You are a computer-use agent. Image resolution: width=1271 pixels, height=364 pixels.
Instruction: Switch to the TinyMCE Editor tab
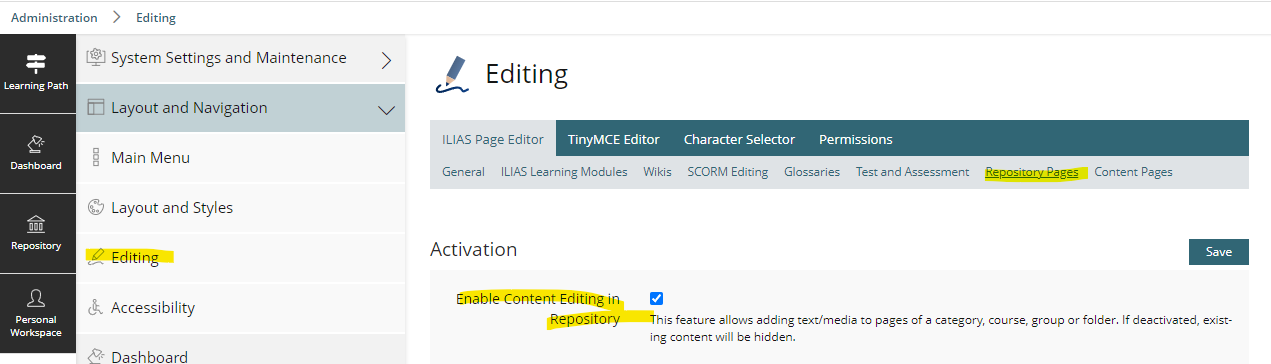(x=614, y=139)
